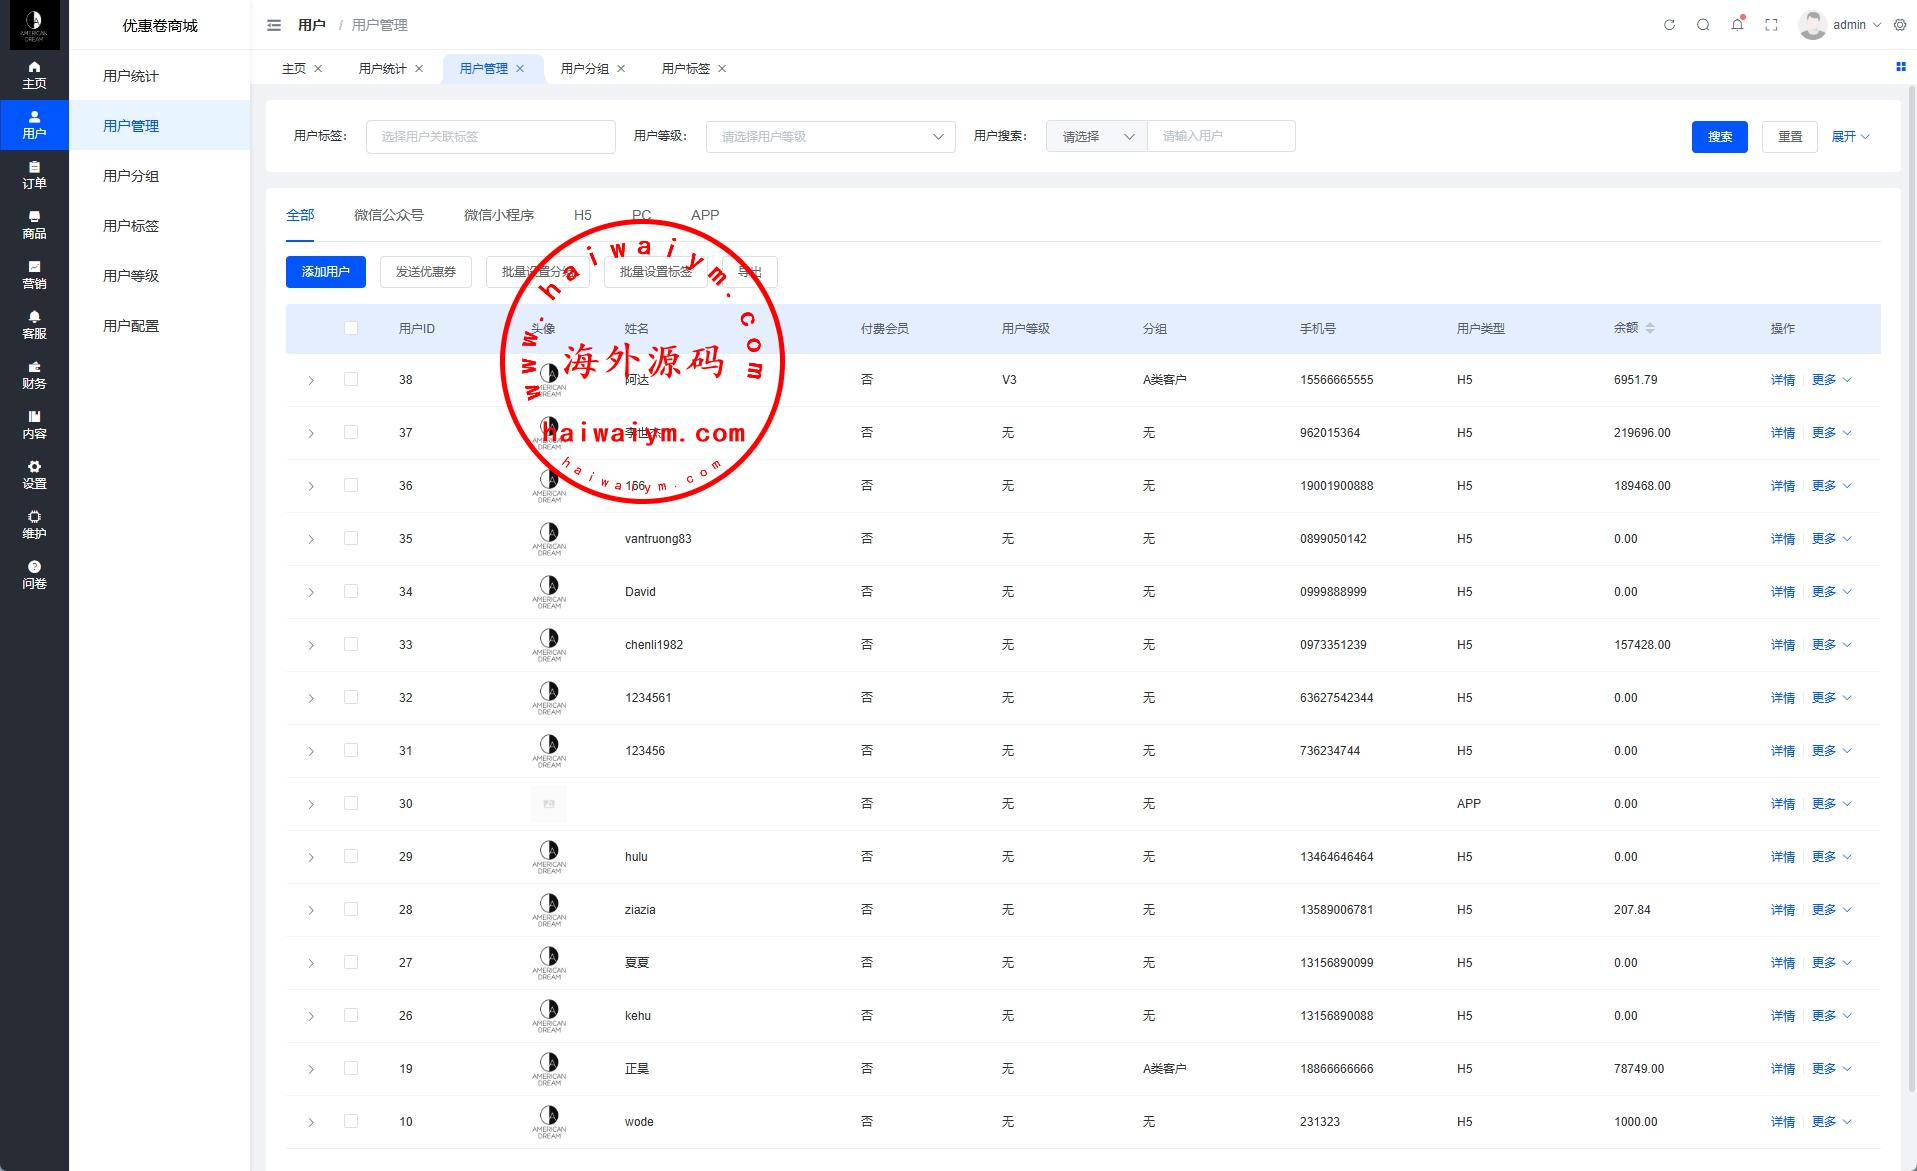Open 更多 menu for user 19
Viewport: 1917px width, 1171px height.
pyautogui.click(x=1831, y=1068)
